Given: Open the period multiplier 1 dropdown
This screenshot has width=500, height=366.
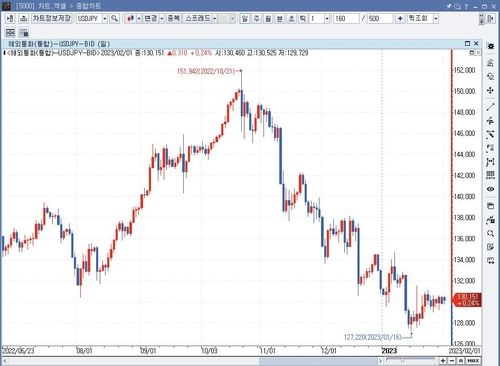Looking at the screenshot, I should click(x=327, y=19).
